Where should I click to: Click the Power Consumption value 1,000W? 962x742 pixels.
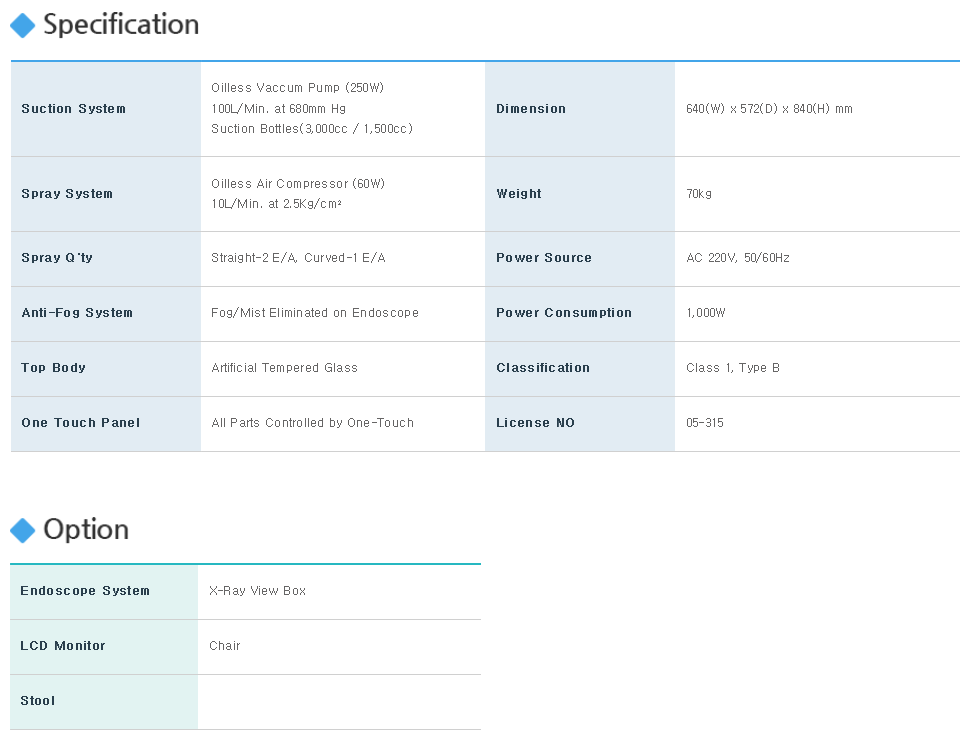[706, 312]
